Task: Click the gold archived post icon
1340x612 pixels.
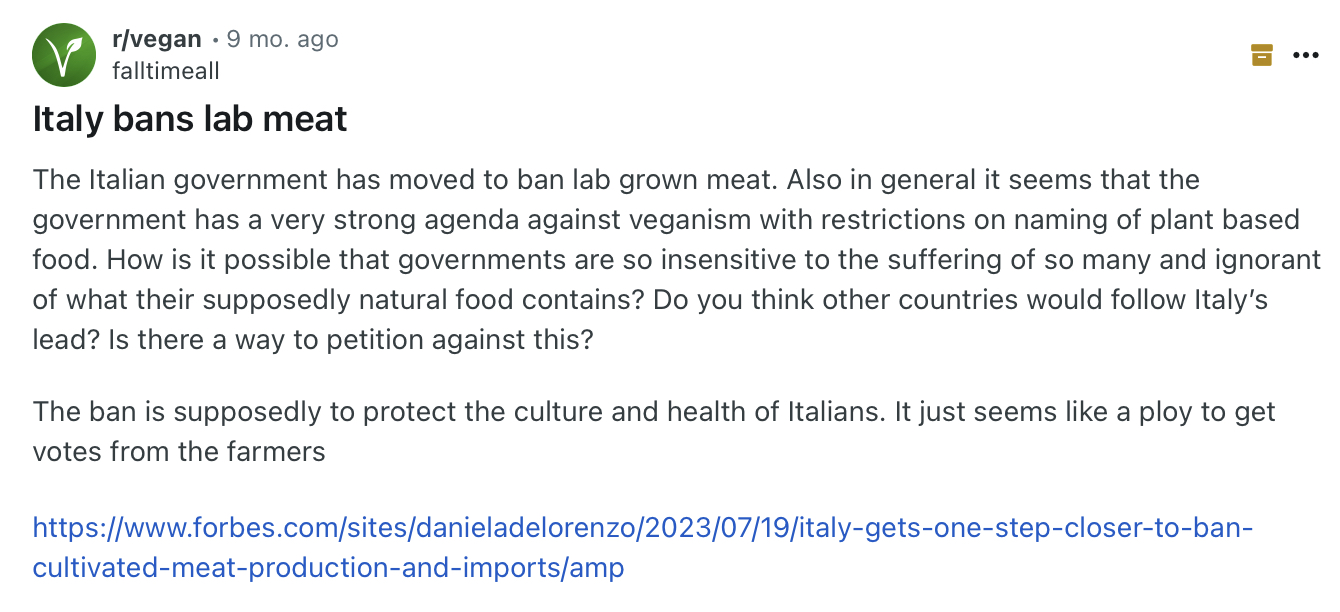Action: [x=1262, y=55]
